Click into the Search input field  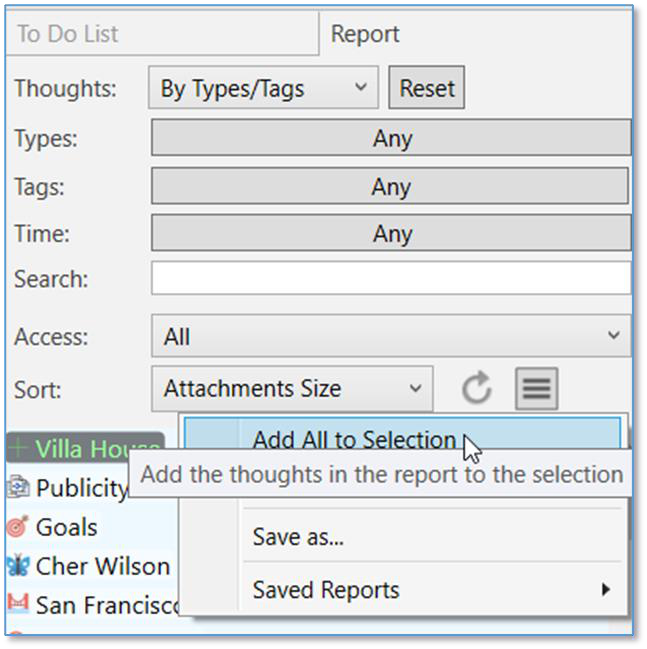[391, 279]
